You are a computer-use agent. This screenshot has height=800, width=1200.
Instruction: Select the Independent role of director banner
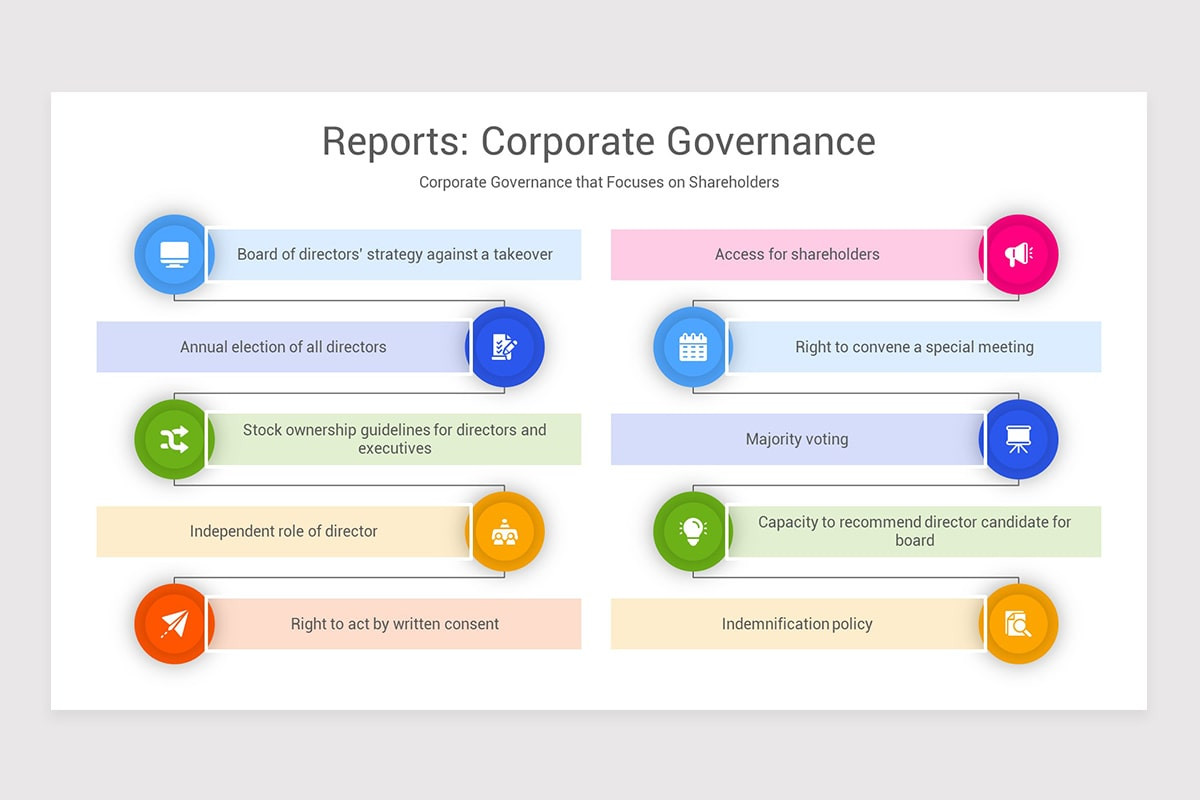(285, 531)
